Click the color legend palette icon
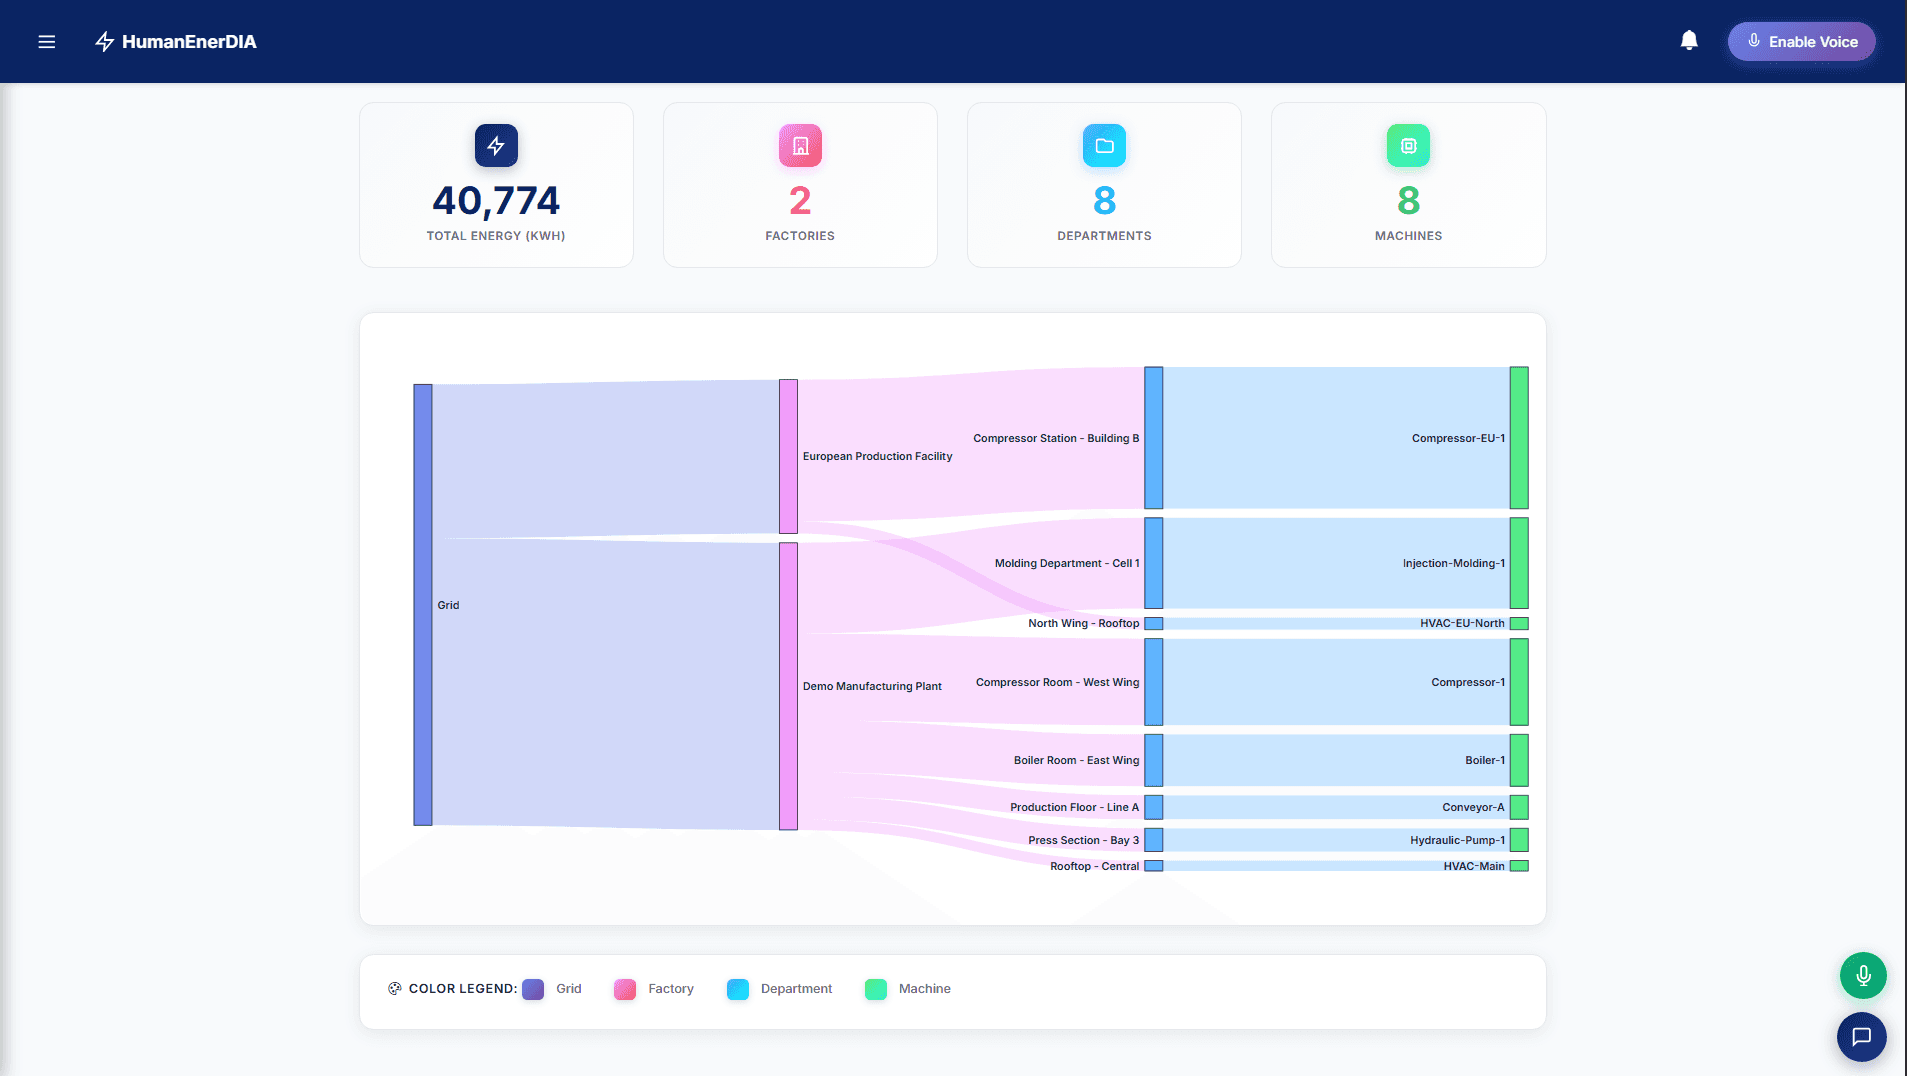 click(x=394, y=988)
